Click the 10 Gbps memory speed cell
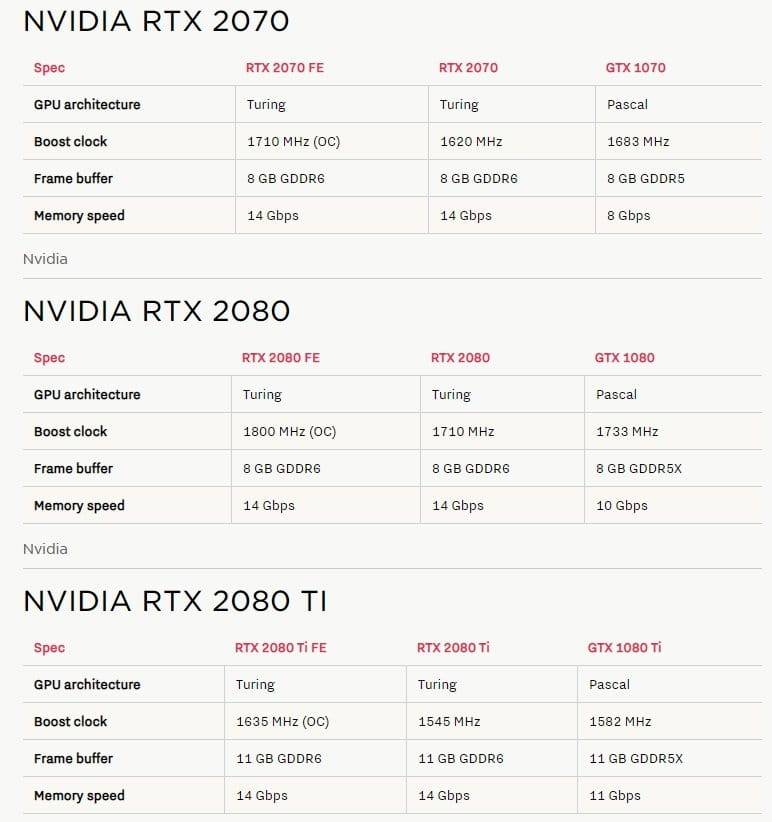This screenshot has height=822, width=772. click(622, 506)
